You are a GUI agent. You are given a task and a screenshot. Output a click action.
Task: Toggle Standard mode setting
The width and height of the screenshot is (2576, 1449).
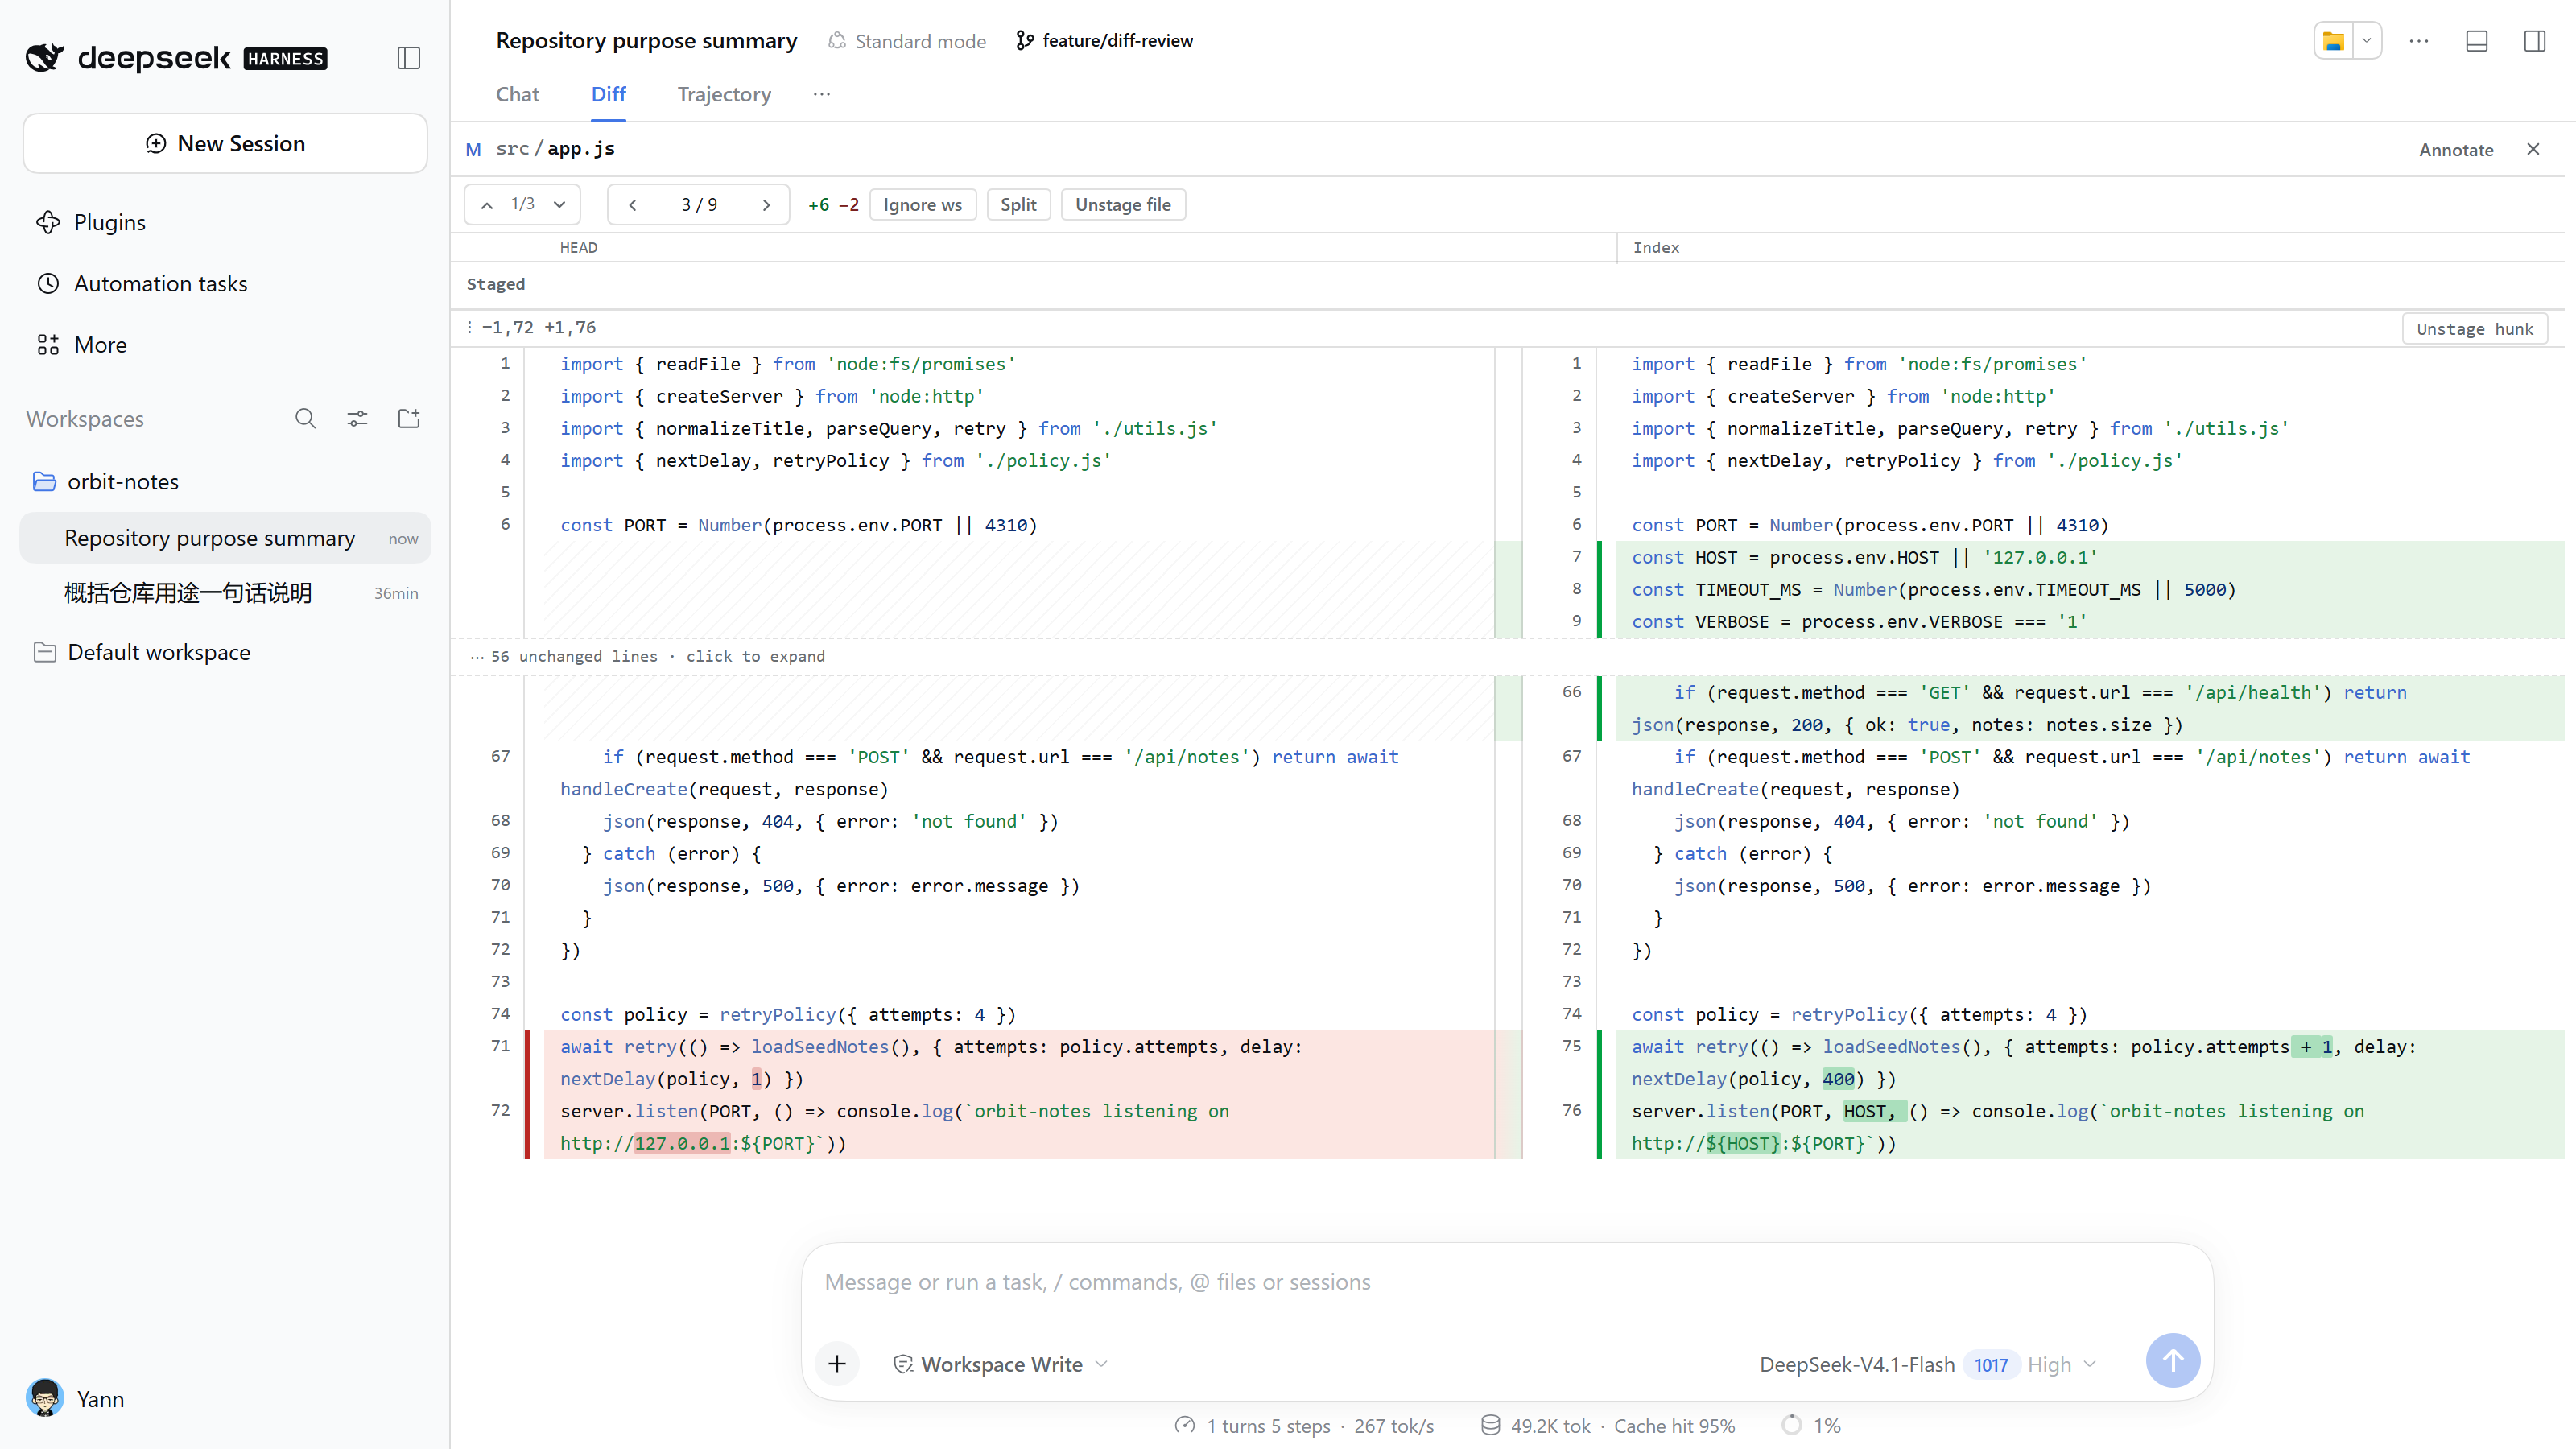tap(907, 41)
